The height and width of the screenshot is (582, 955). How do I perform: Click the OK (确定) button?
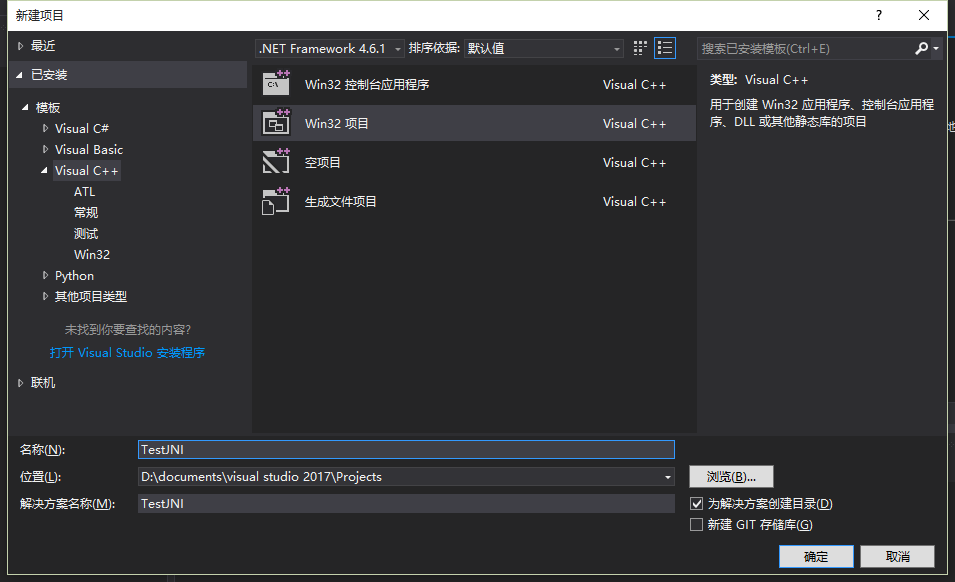(816, 556)
